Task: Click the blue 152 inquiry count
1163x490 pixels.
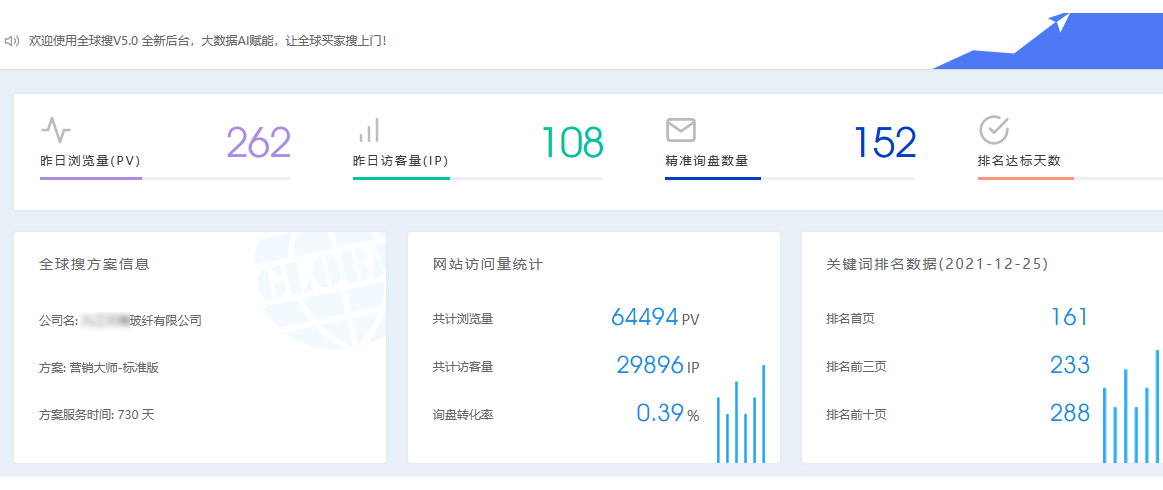Action: 884,143
